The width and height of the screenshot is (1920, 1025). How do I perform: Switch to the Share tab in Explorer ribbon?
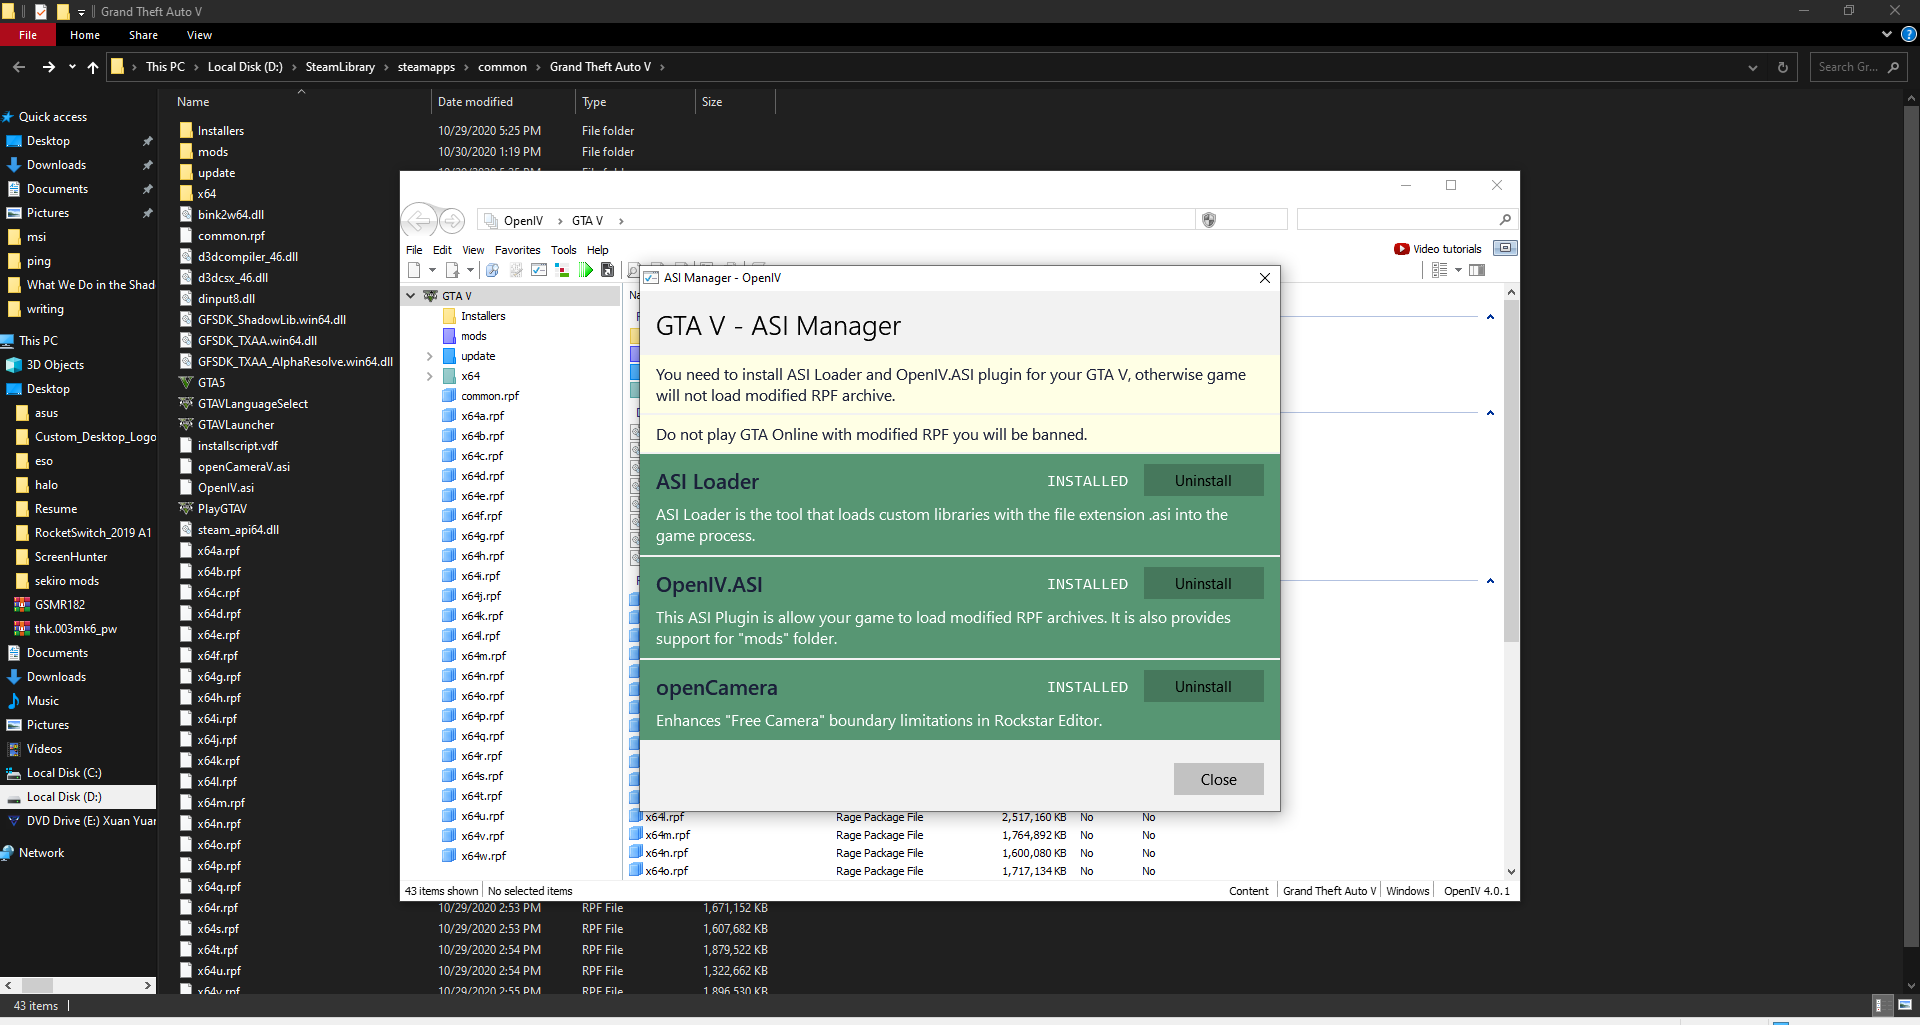coord(143,35)
